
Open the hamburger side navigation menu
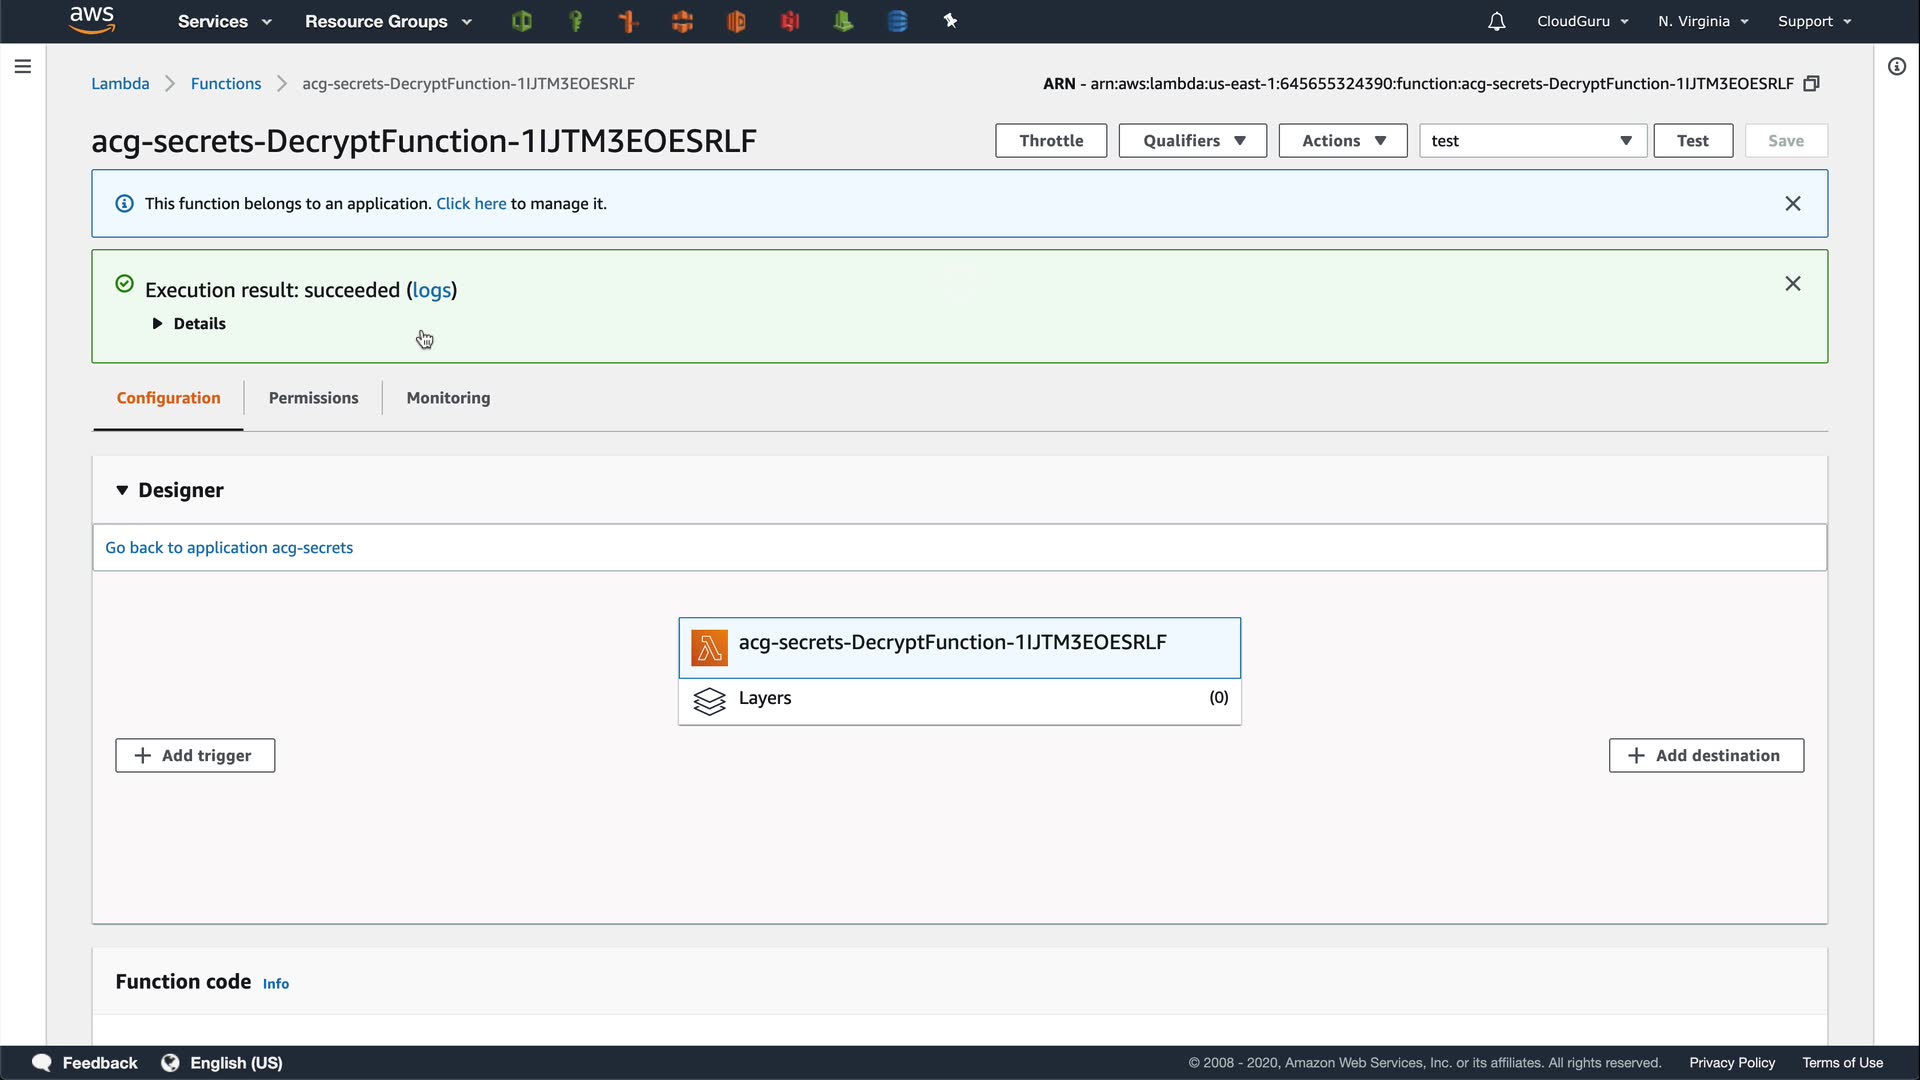tap(23, 67)
